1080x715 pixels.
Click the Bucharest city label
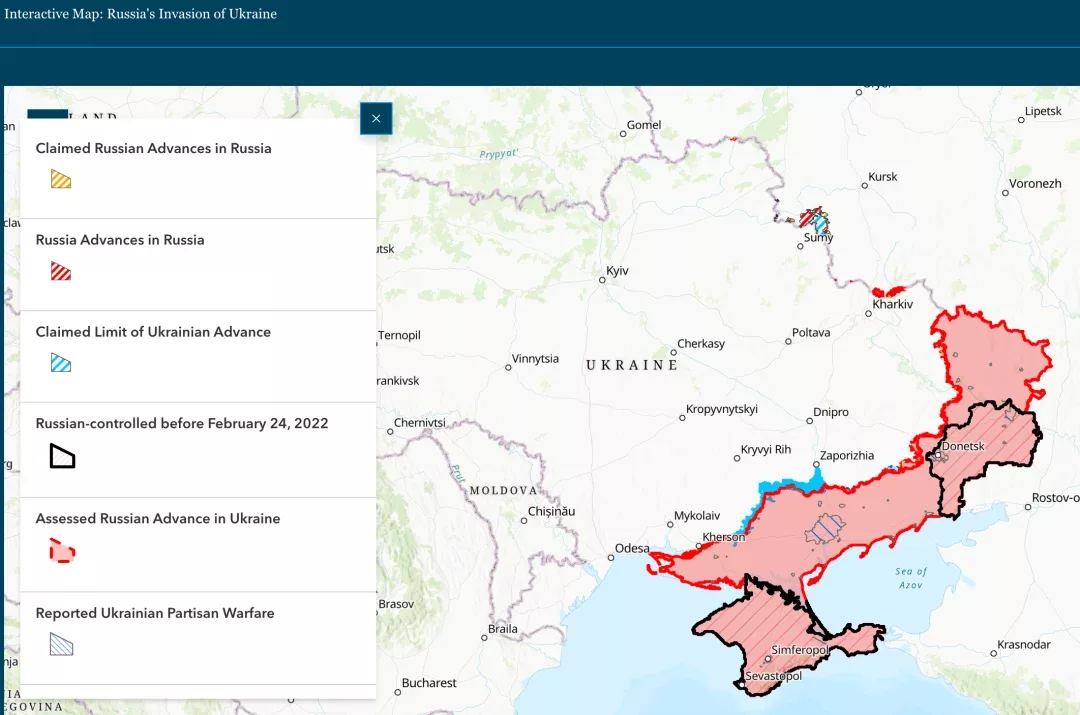point(429,683)
